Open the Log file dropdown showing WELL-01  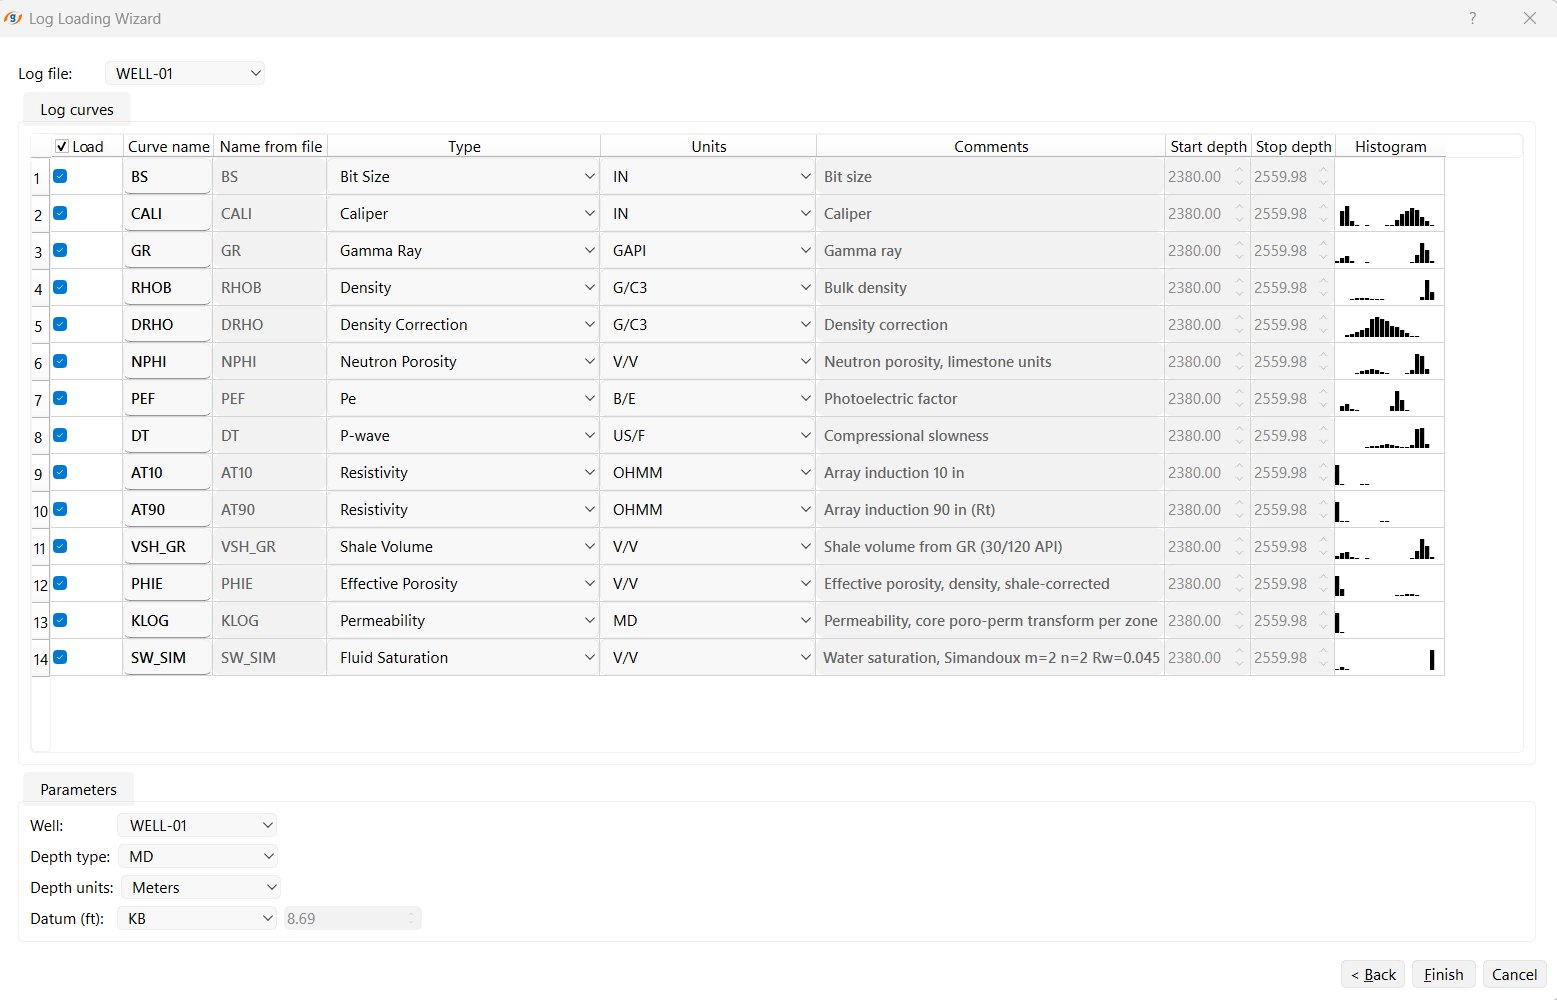click(185, 73)
